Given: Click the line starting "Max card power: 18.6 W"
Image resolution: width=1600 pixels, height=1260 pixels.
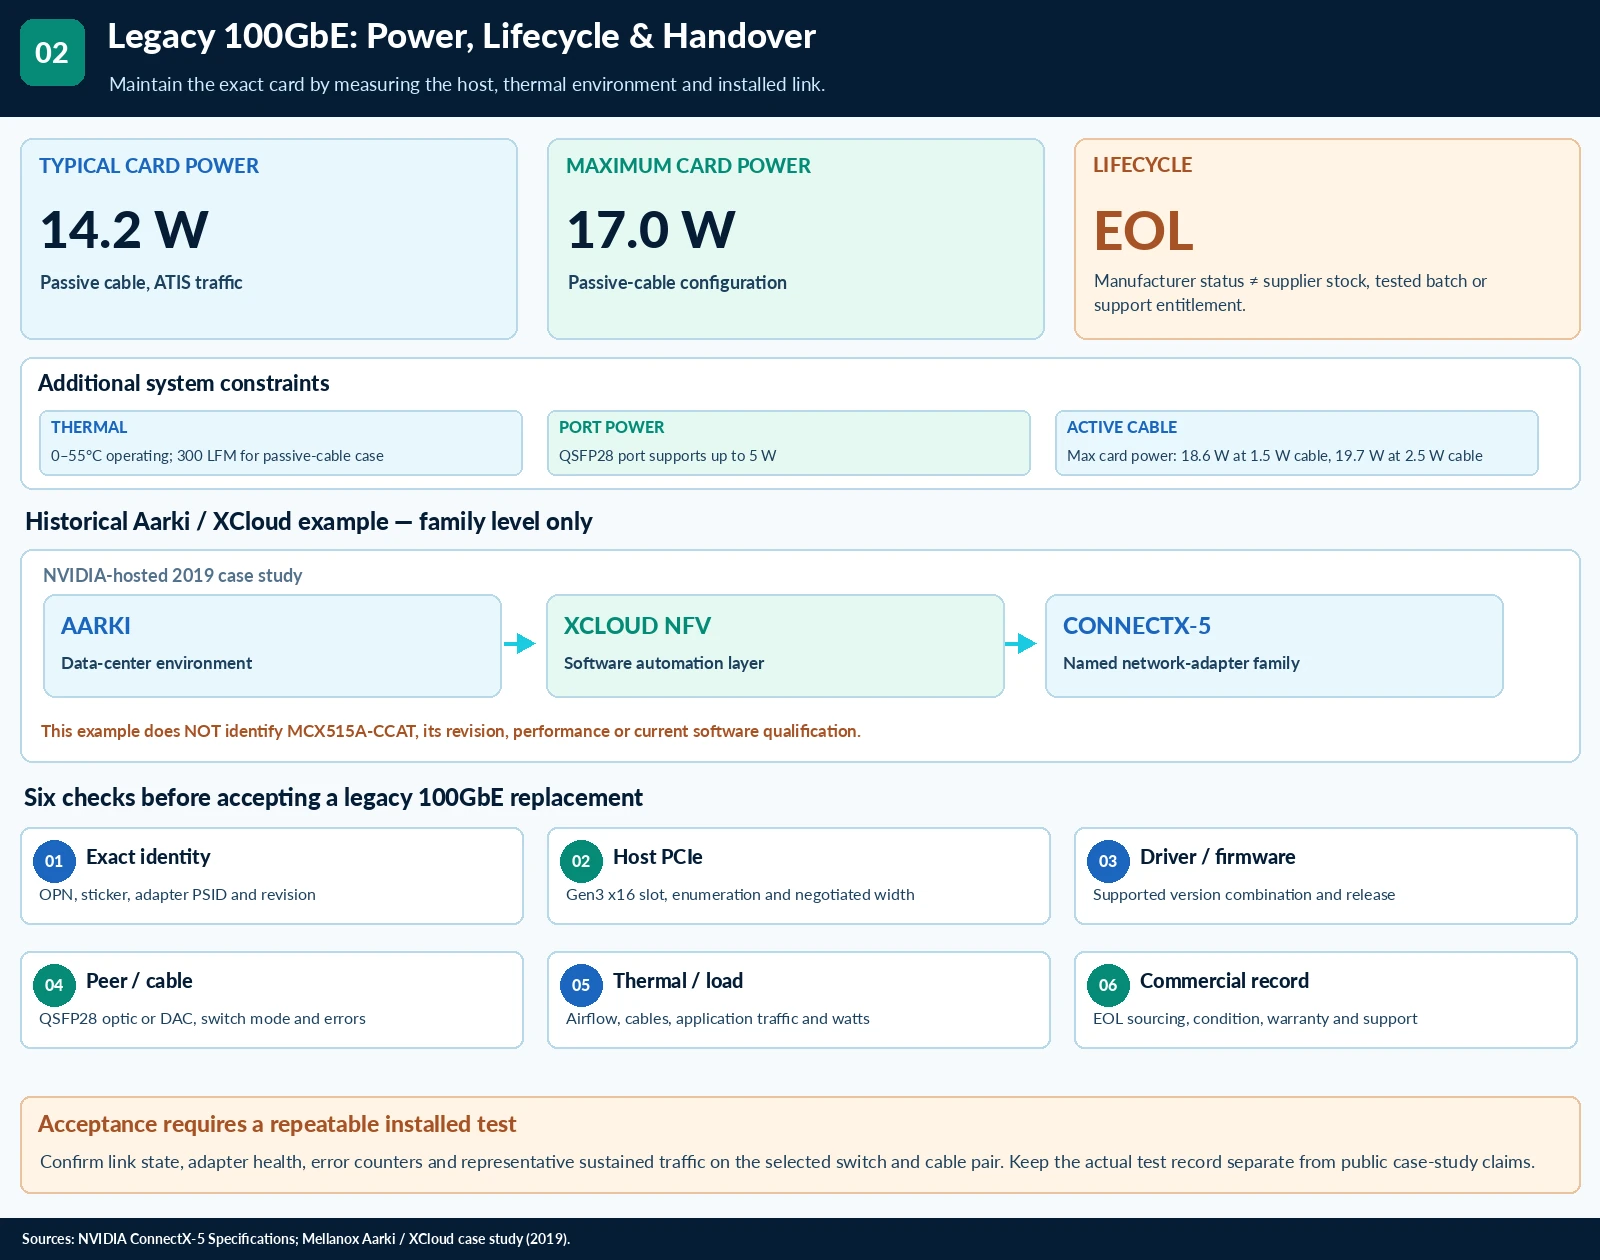Looking at the screenshot, I should tap(1275, 456).
